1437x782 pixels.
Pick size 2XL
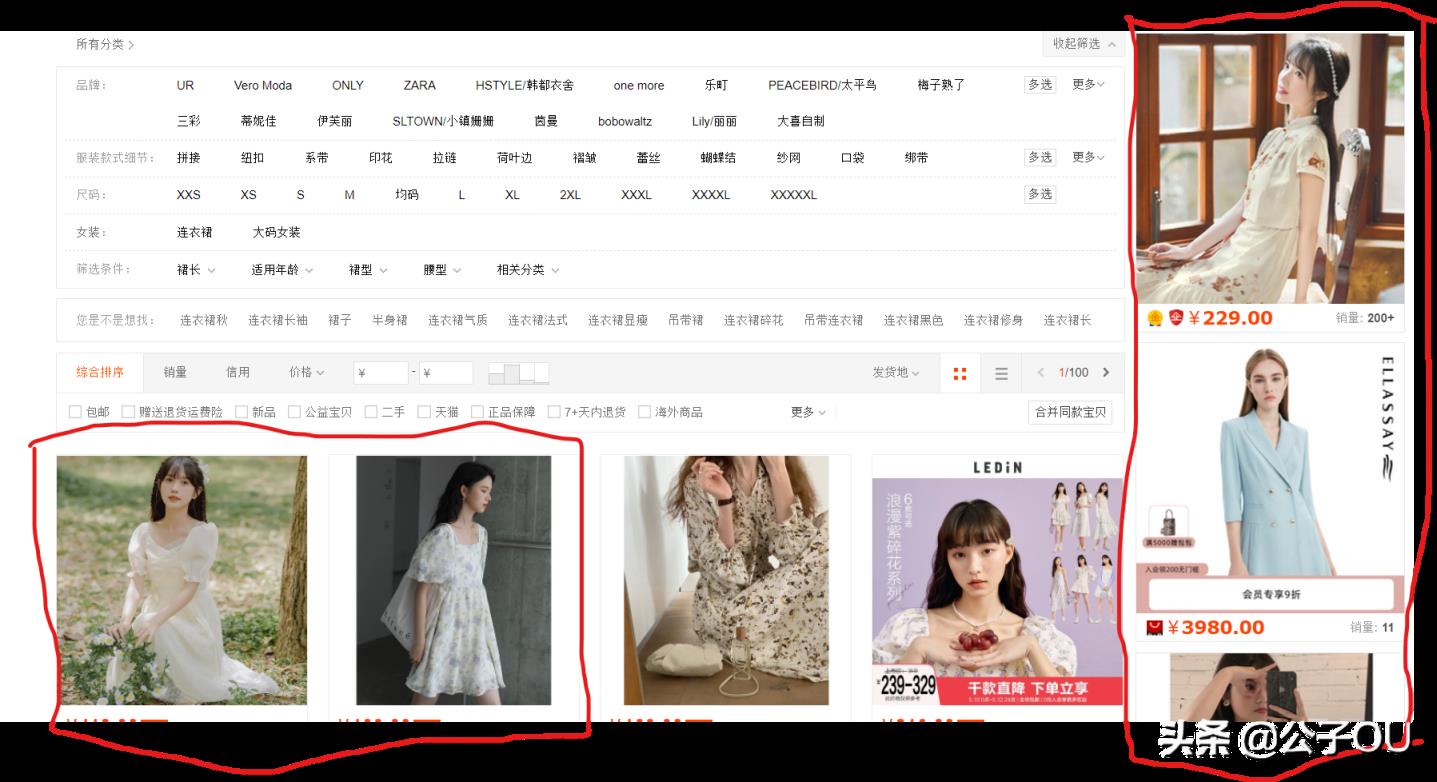pyautogui.click(x=570, y=195)
